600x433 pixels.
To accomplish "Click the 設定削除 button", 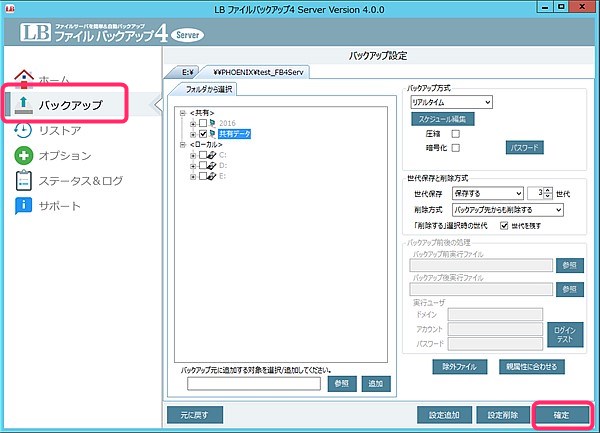I will (x=503, y=415).
